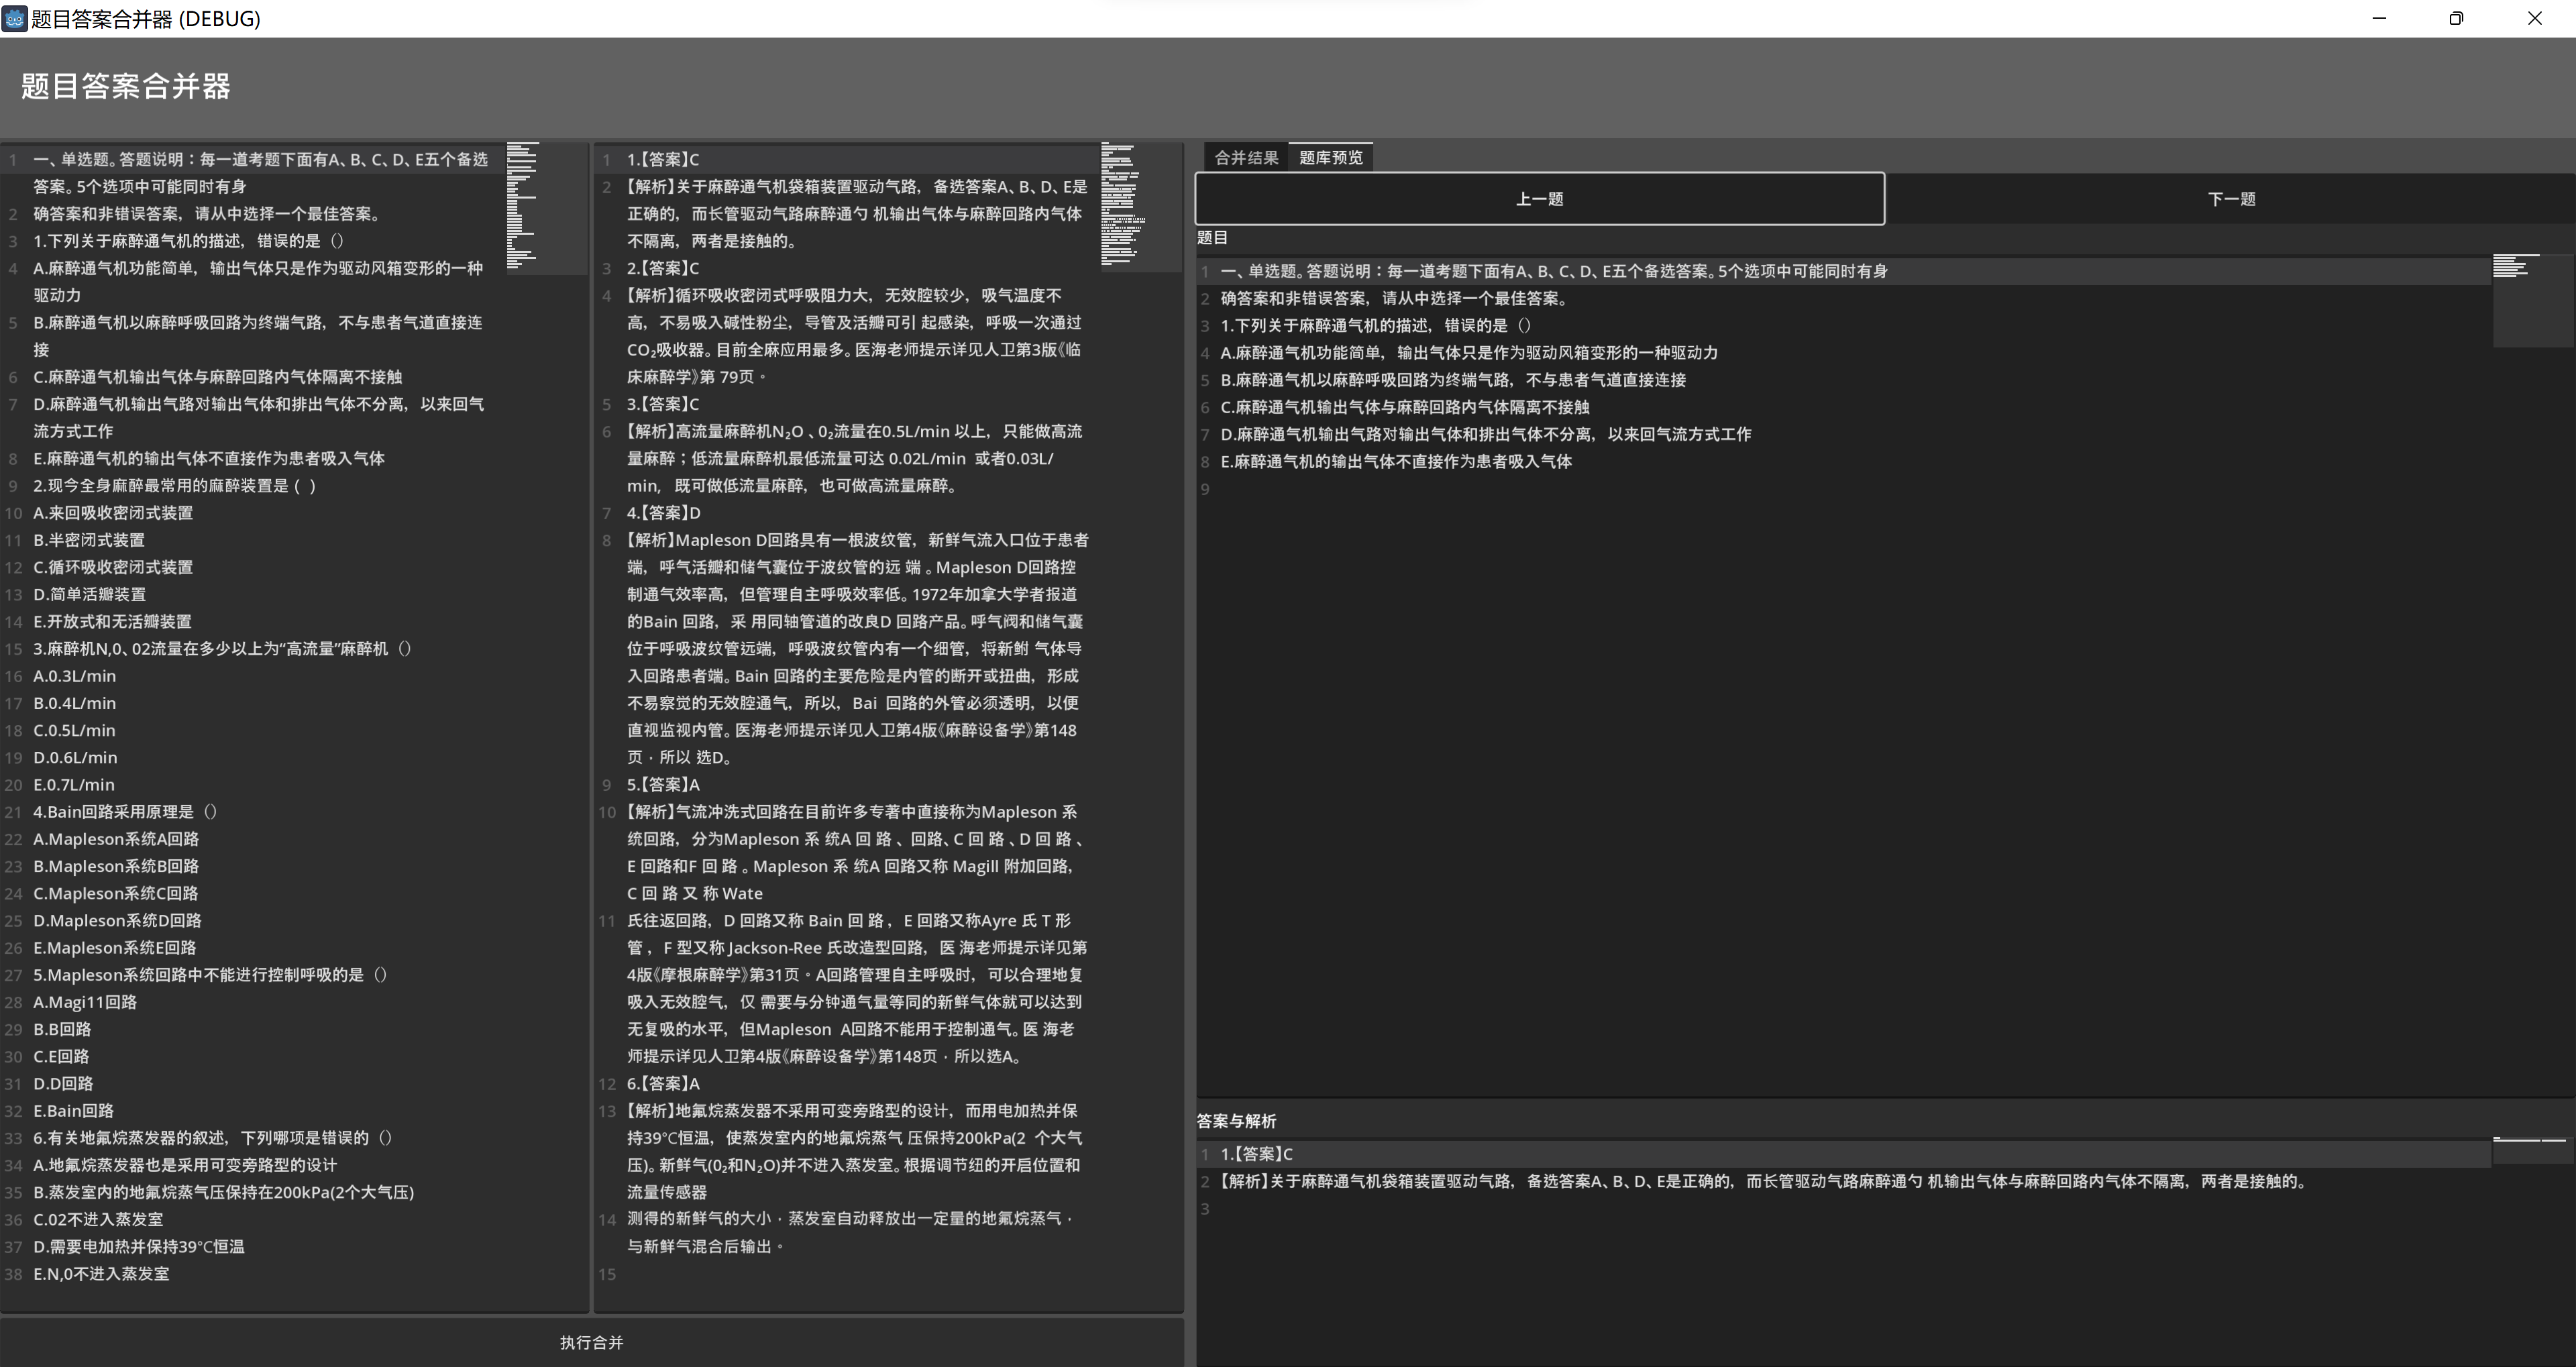Select the 题库预览 tab

[1330, 158]
